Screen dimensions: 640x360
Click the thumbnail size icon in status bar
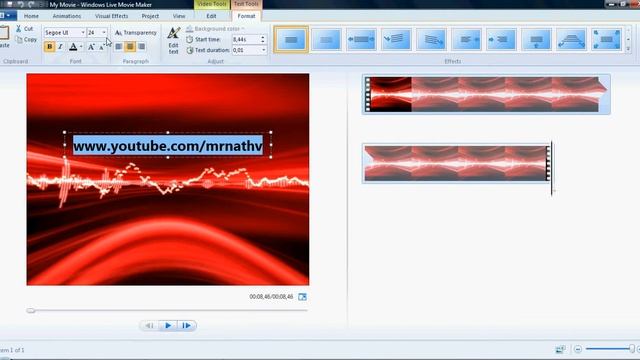point(560,349)
